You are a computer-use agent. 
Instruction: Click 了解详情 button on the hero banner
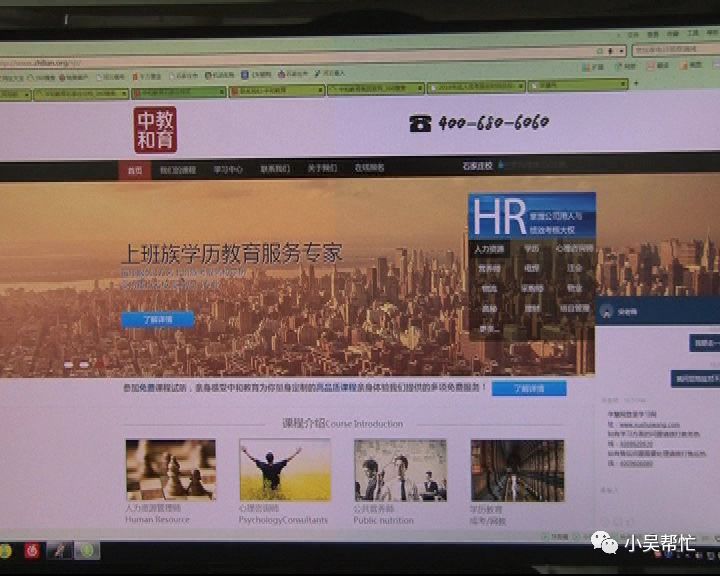pos(158,319)
